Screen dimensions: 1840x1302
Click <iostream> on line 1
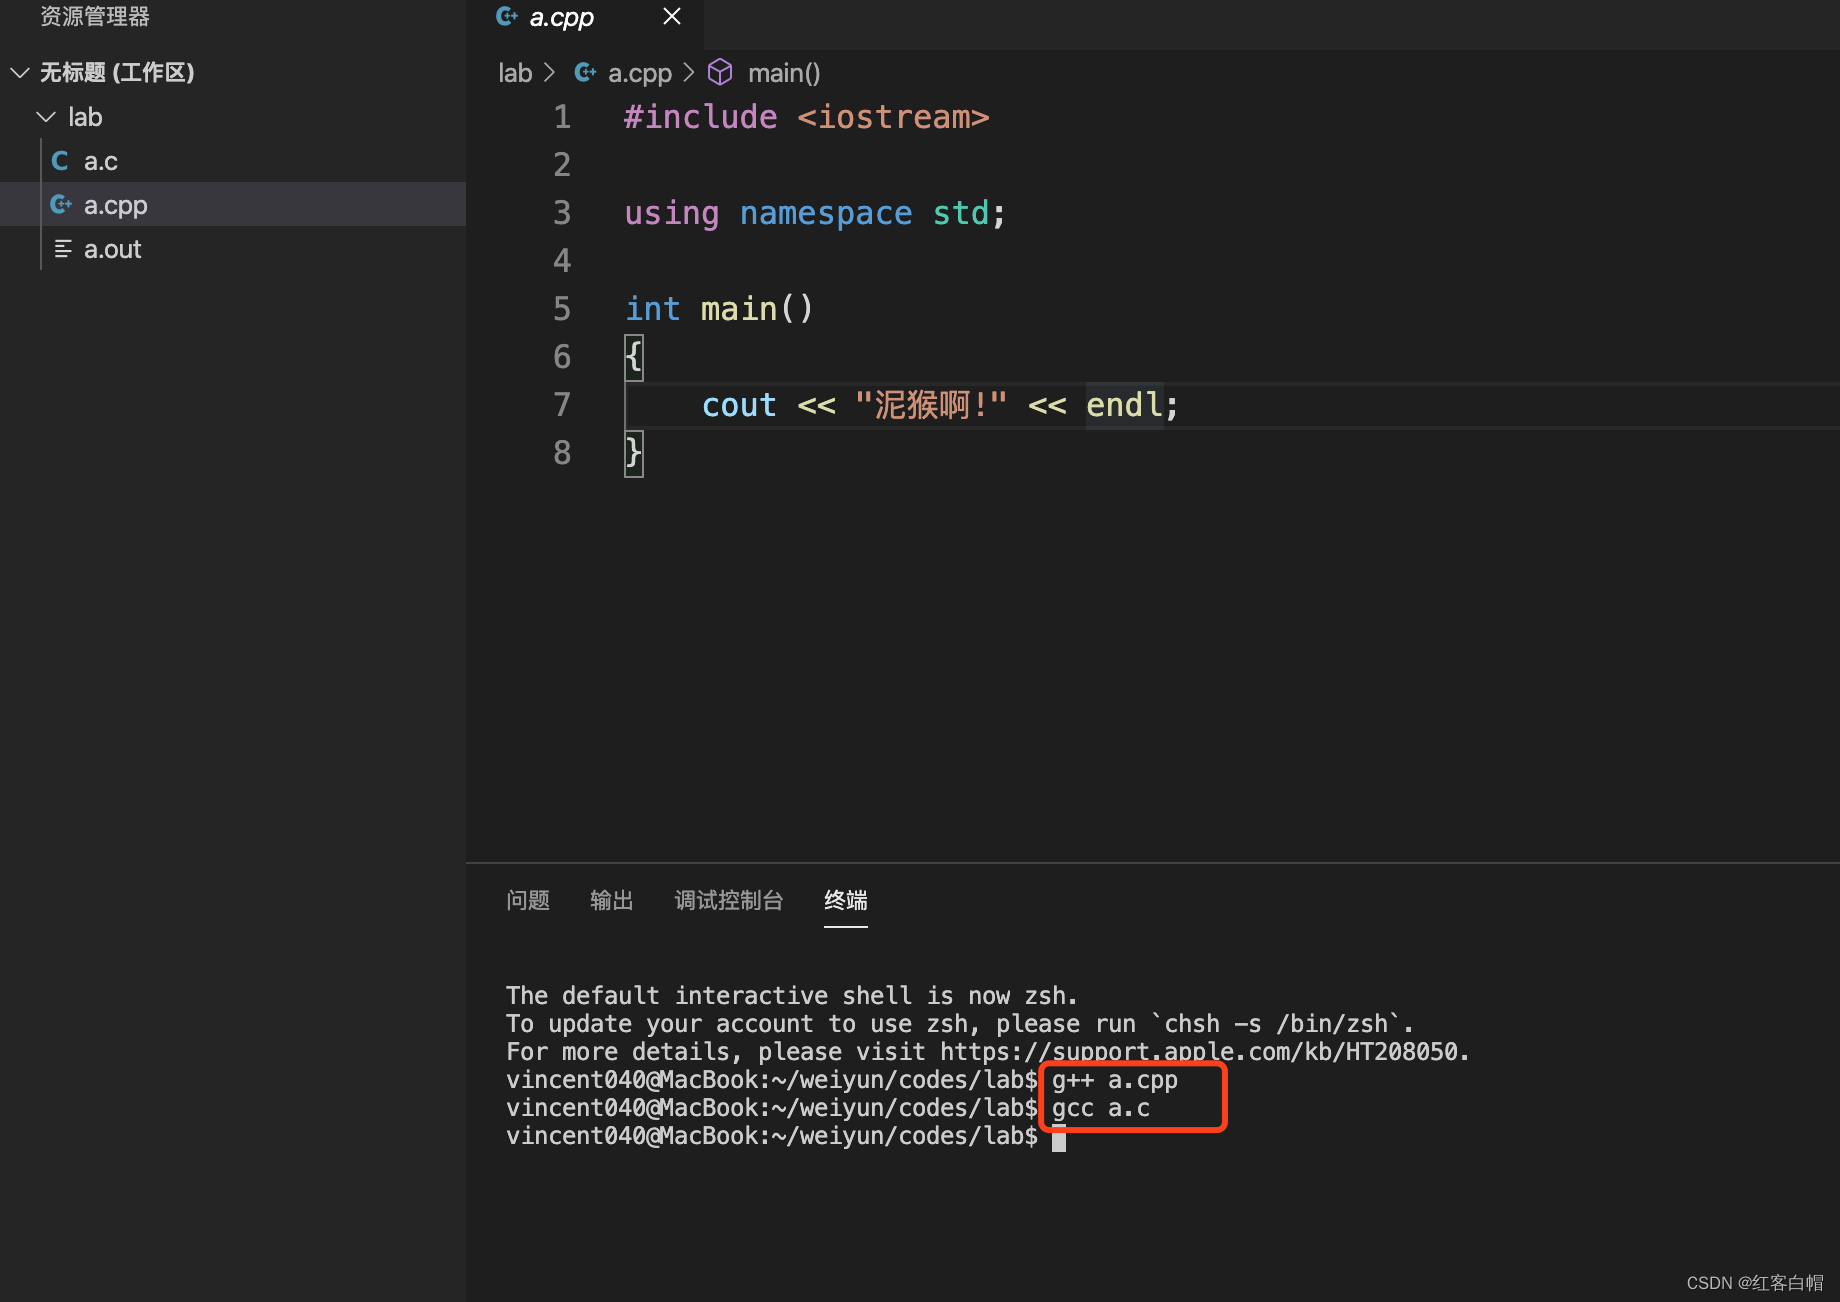(893, 117)
